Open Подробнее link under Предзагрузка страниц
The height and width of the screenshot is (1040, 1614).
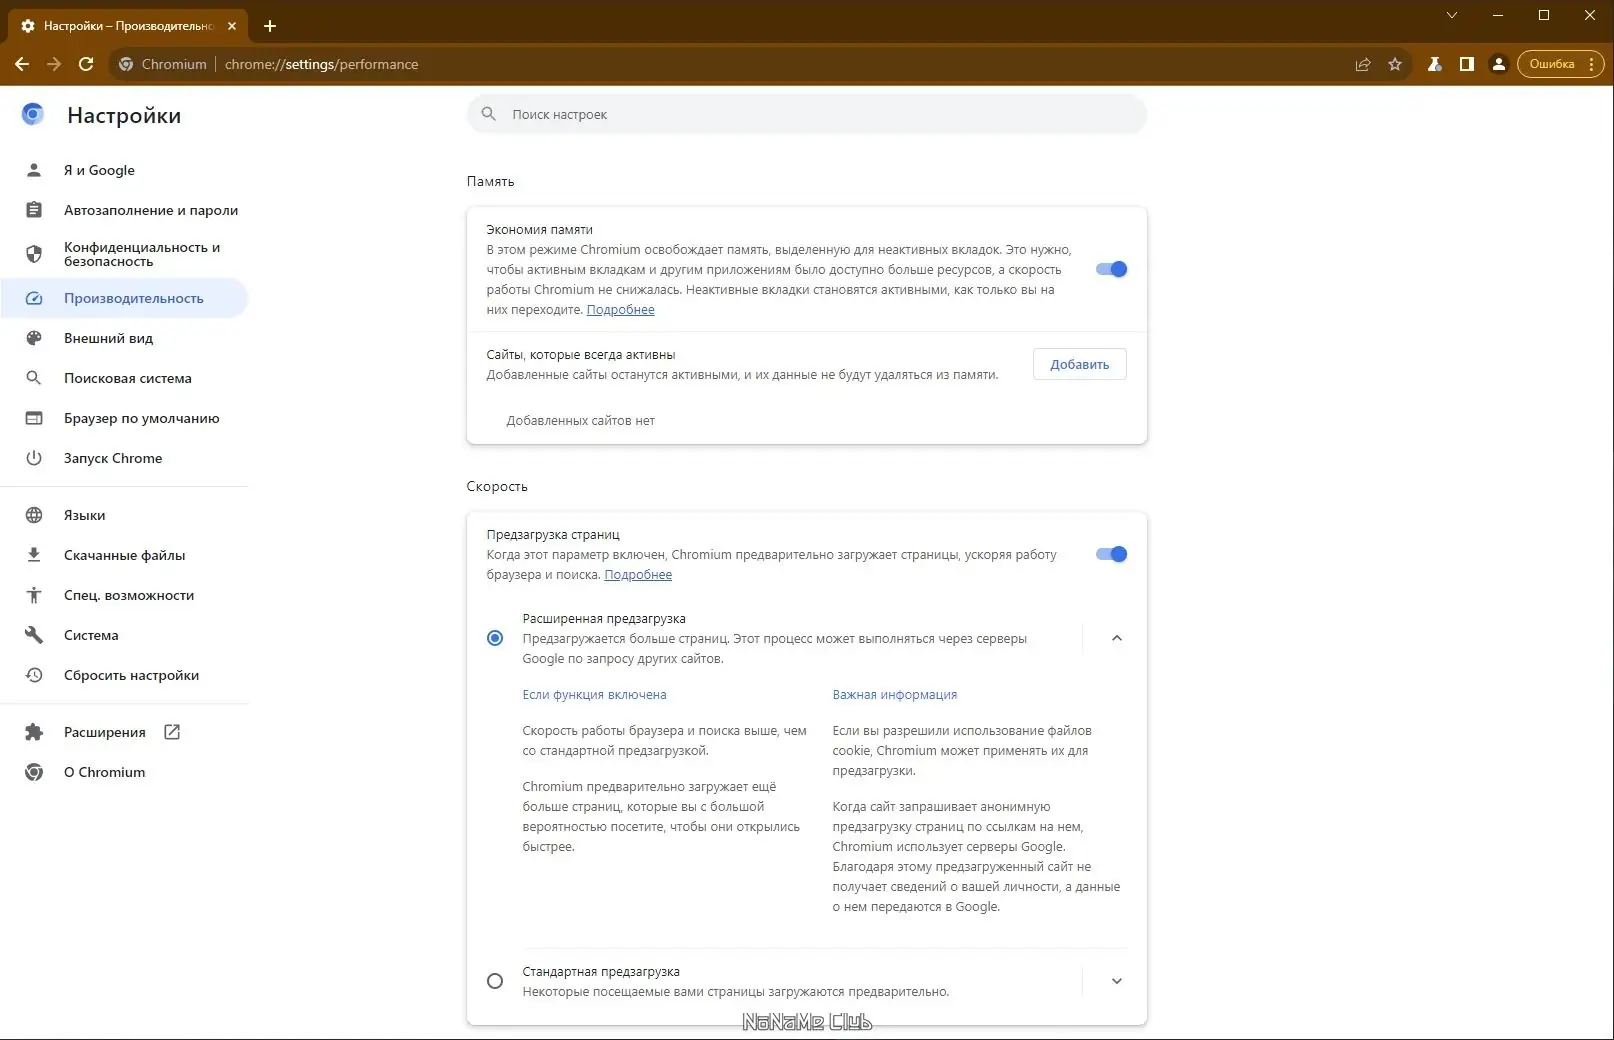(638, 575)
